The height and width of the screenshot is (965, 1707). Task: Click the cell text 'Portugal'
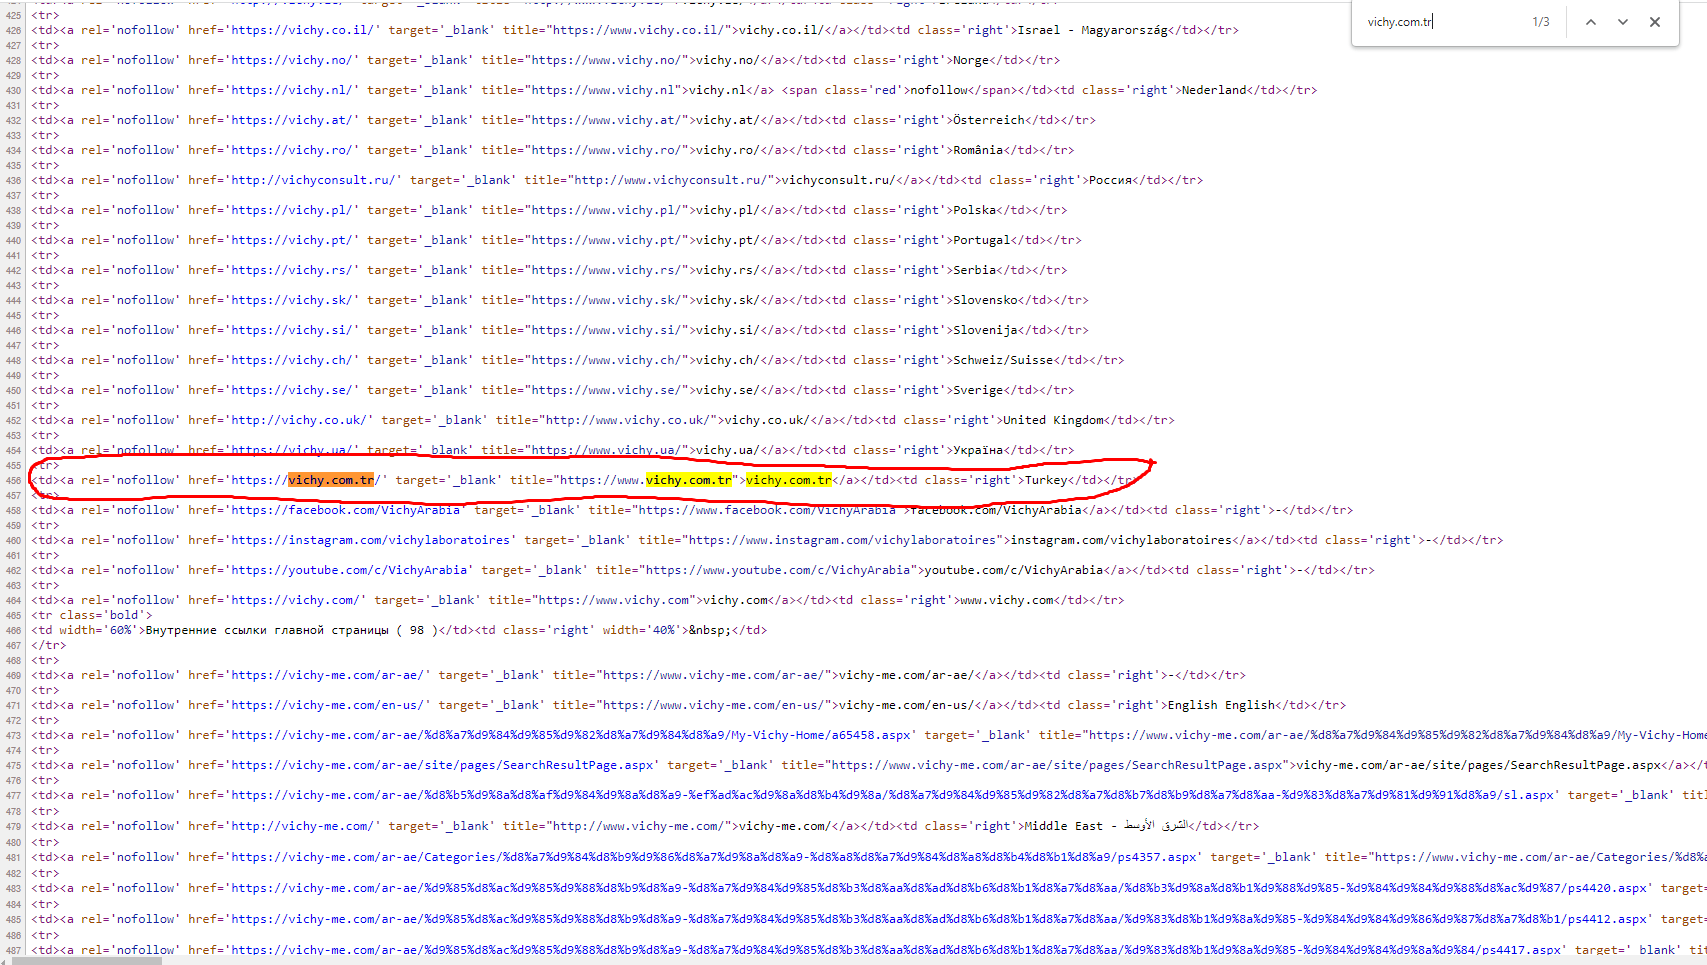(982, 240)
